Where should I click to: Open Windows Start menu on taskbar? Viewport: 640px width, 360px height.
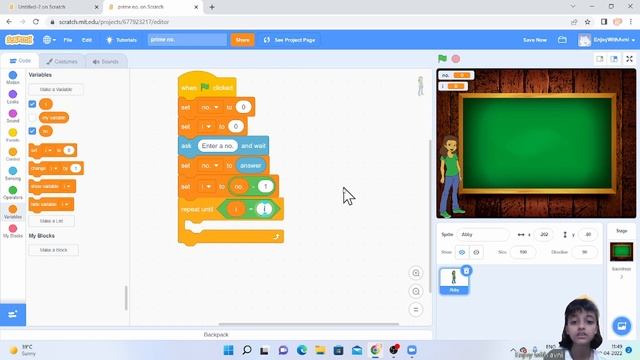pyautogui.click(x=229, y=350)
